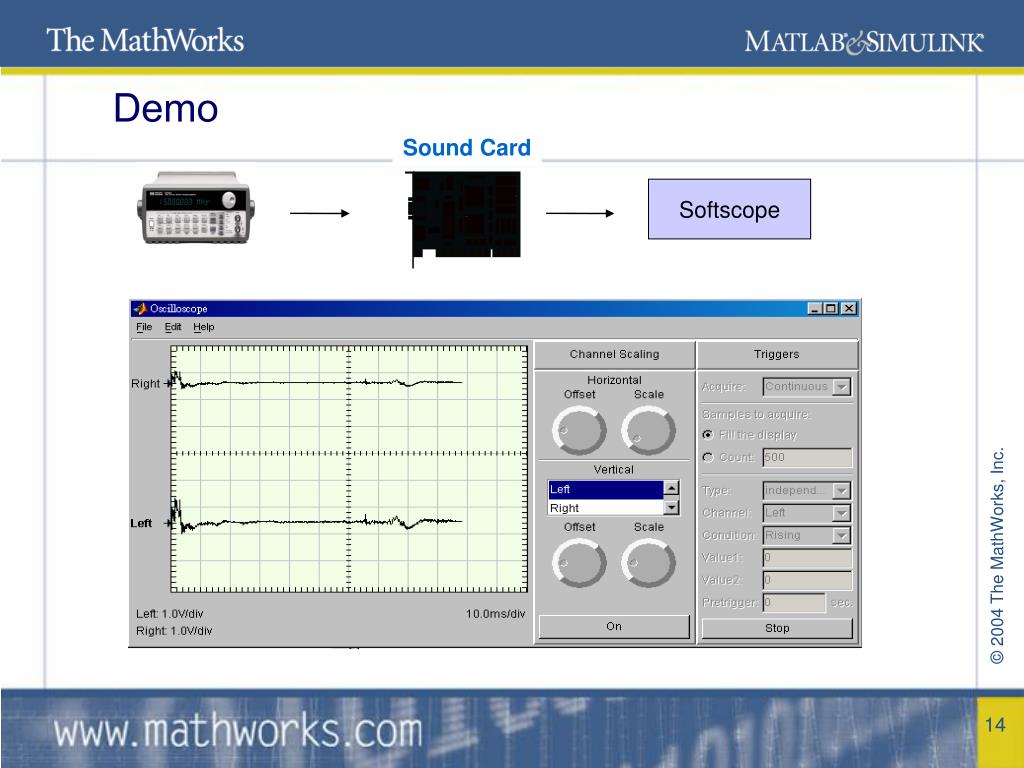Select the Count radio button
Viewport: 1024px width, 768px height.
pyautogui.click(x=708, y=457)
